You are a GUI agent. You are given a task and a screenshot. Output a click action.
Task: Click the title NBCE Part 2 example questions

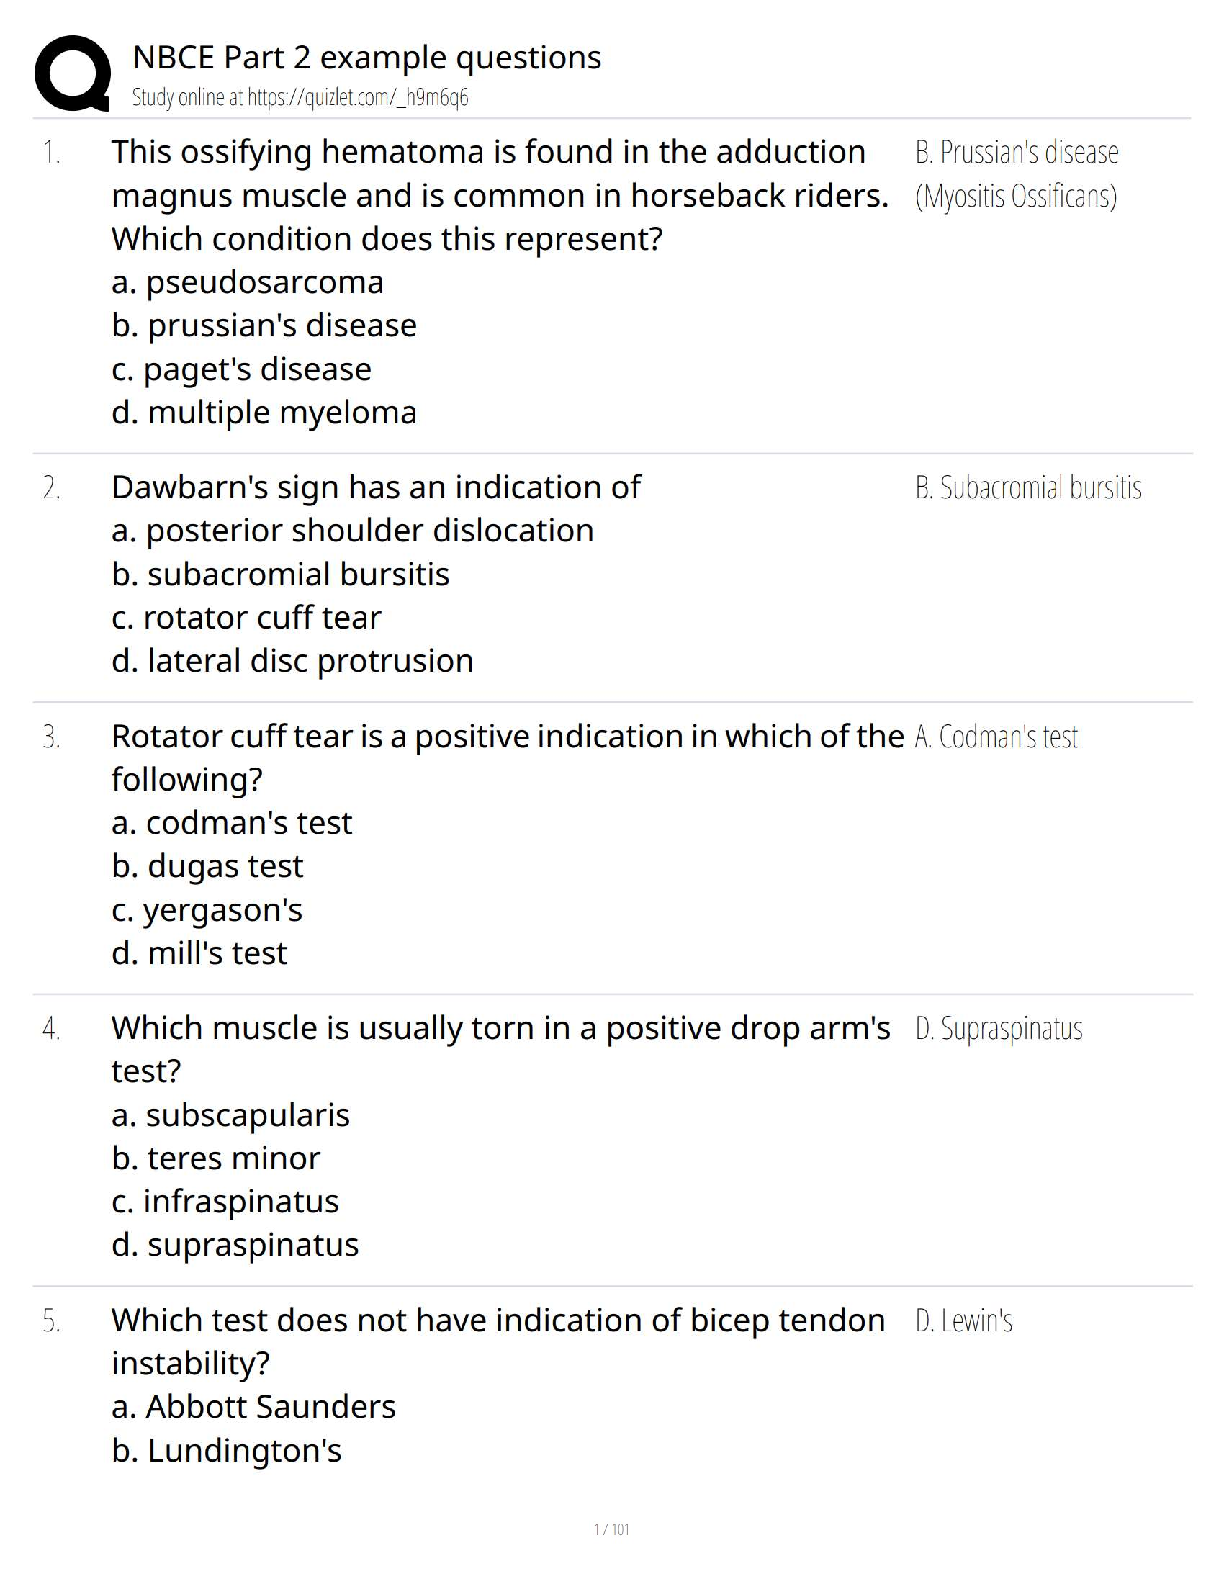click(366, 57)
